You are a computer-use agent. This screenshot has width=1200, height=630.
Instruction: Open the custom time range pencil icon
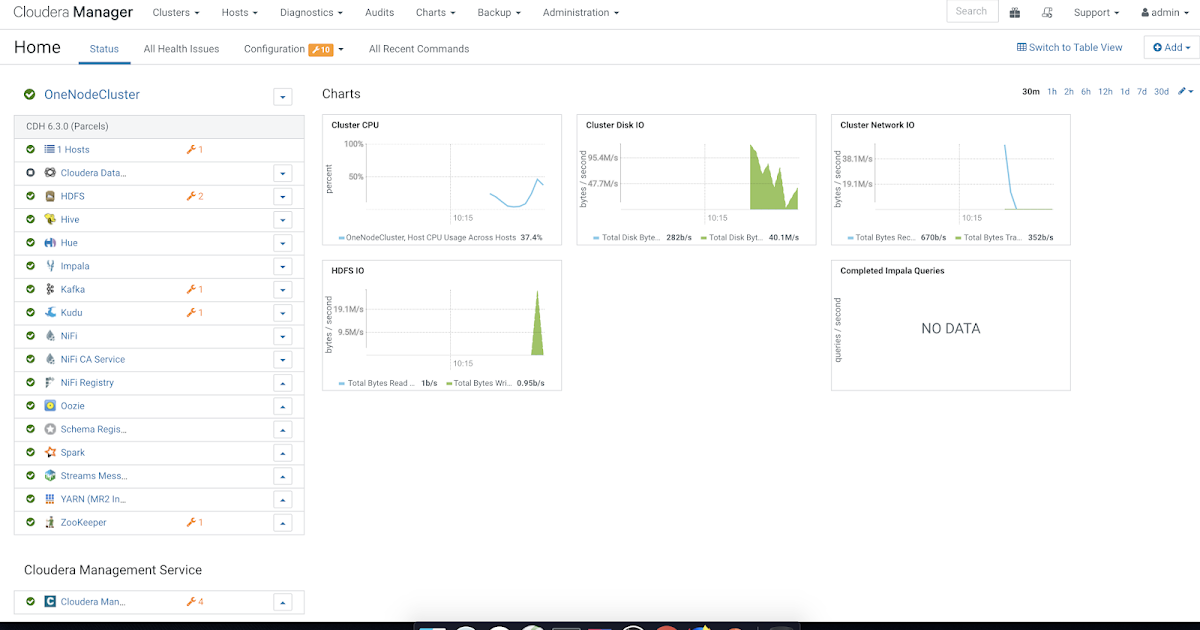1184,90
